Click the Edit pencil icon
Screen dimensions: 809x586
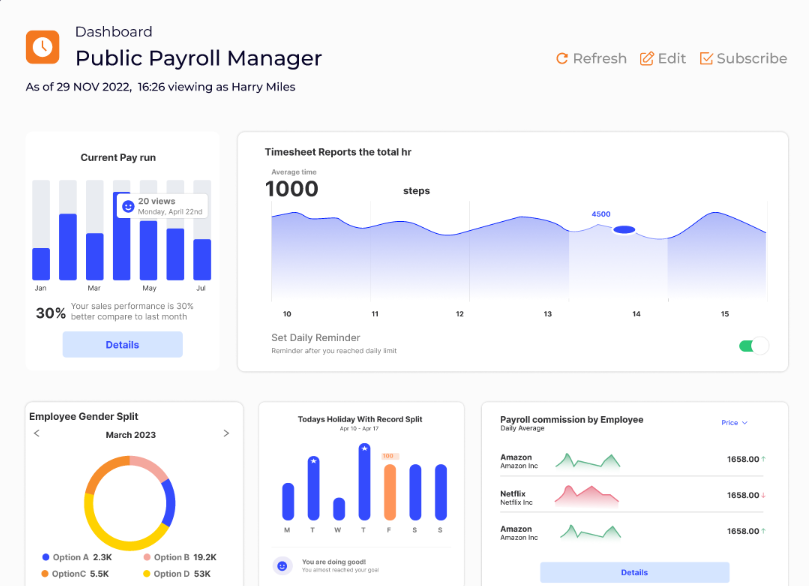click(x=647, y=59)
